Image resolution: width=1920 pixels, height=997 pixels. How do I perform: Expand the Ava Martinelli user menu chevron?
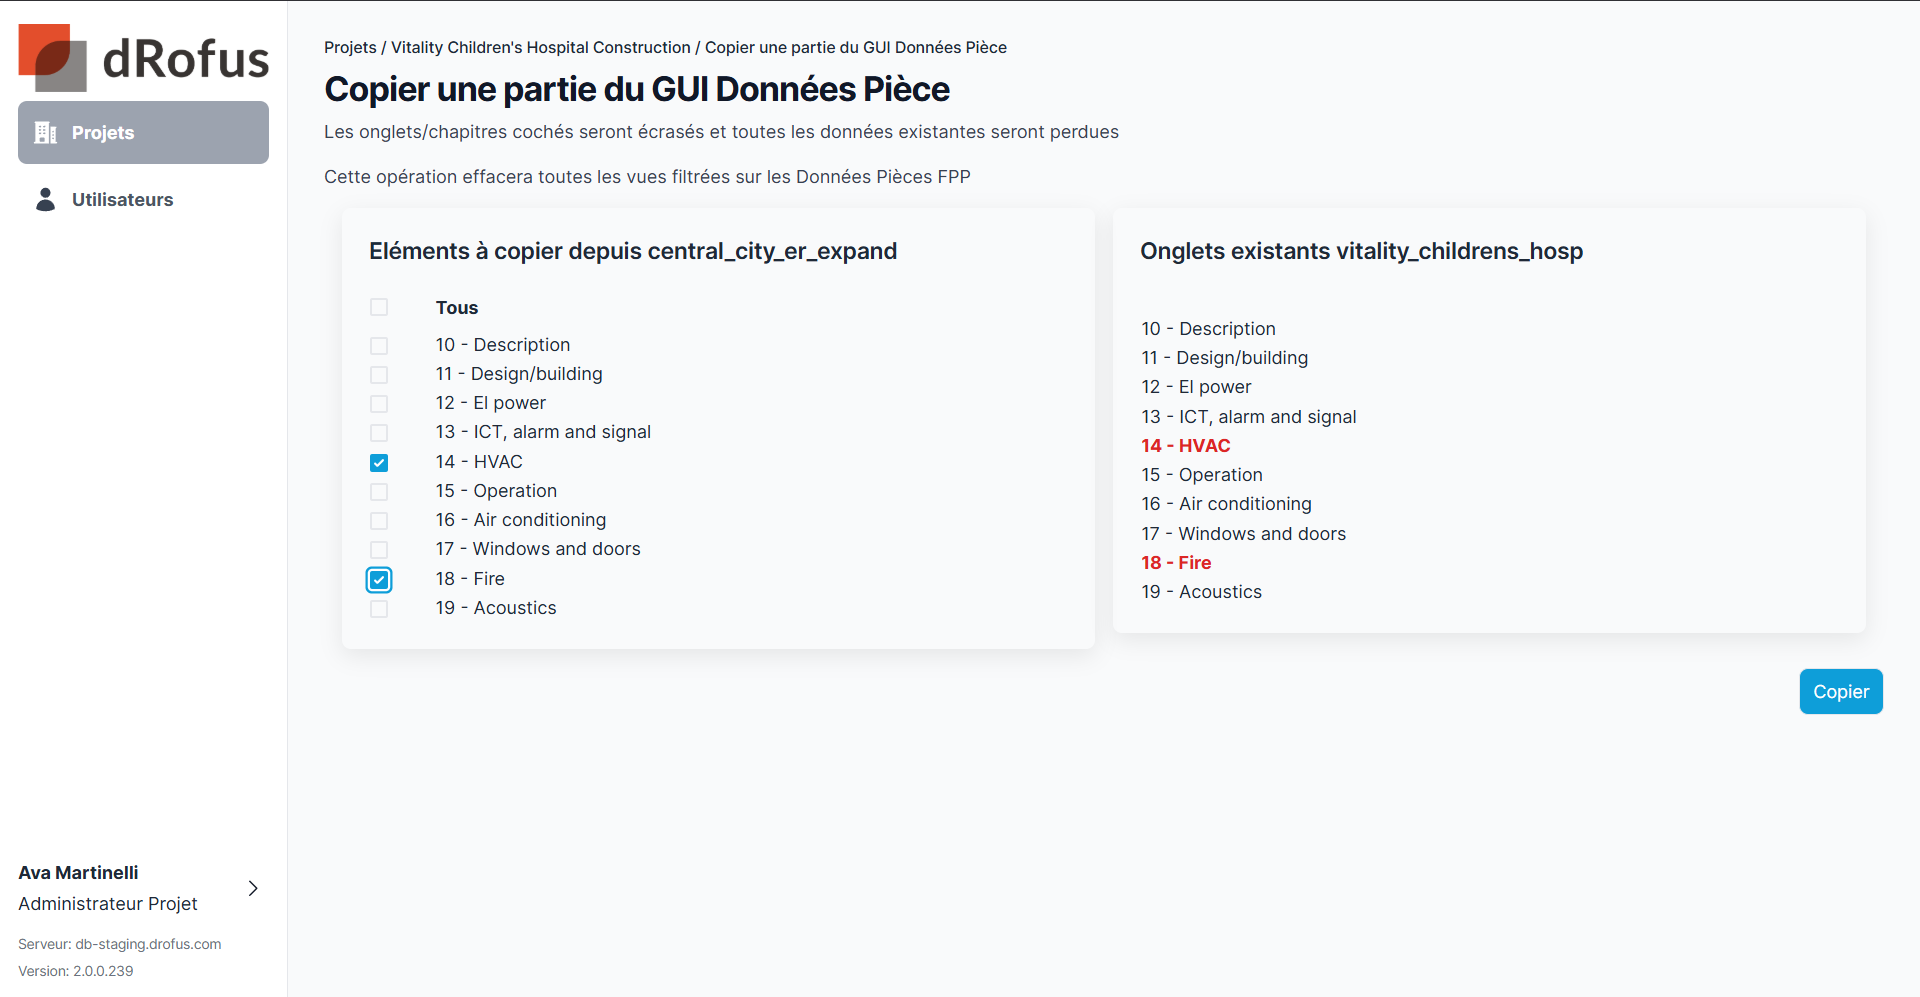[253, 888]
